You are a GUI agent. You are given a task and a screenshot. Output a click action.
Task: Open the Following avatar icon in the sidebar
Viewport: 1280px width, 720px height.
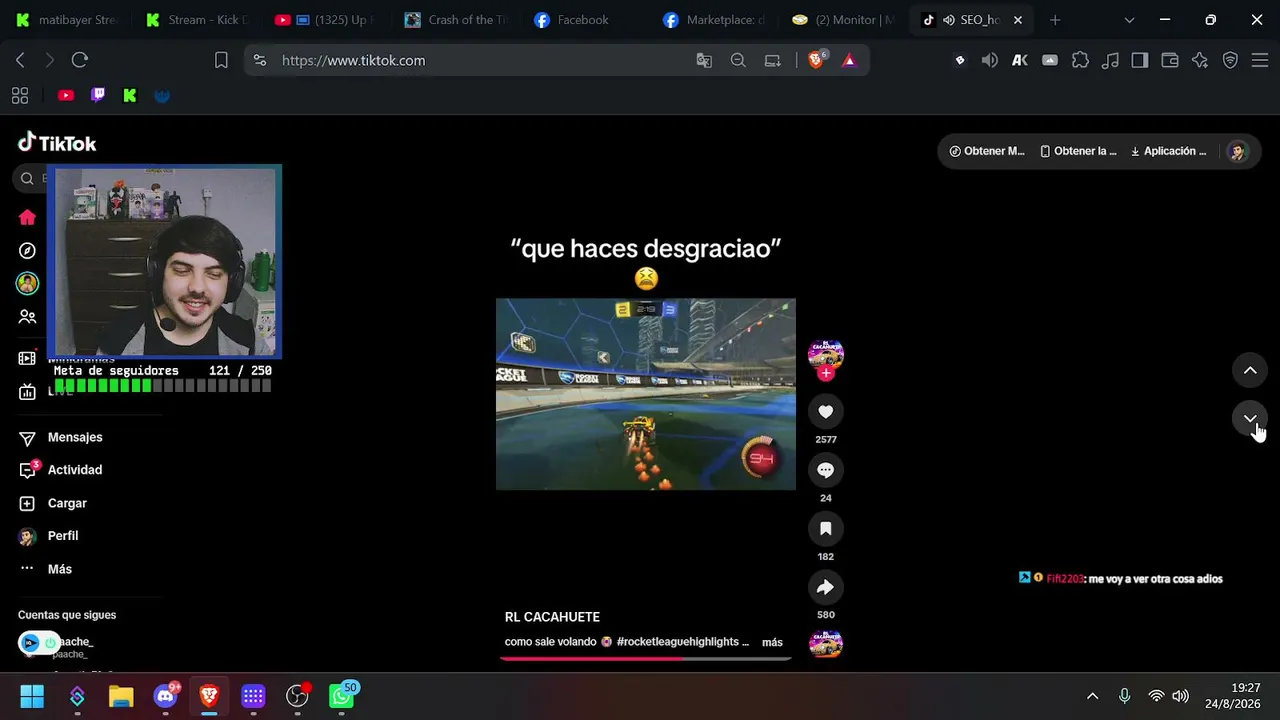[x=27, y=284]
